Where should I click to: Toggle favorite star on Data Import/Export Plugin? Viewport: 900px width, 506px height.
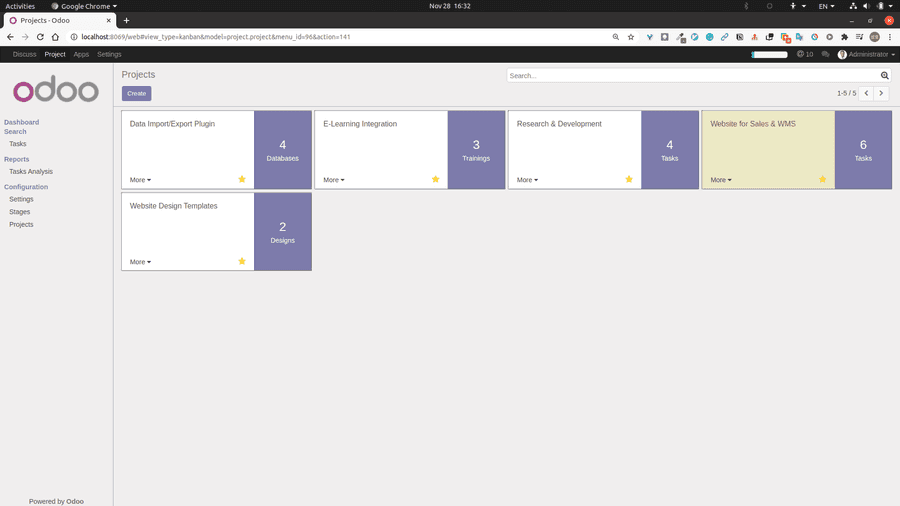pyautogui.click(x=242, y=179)
